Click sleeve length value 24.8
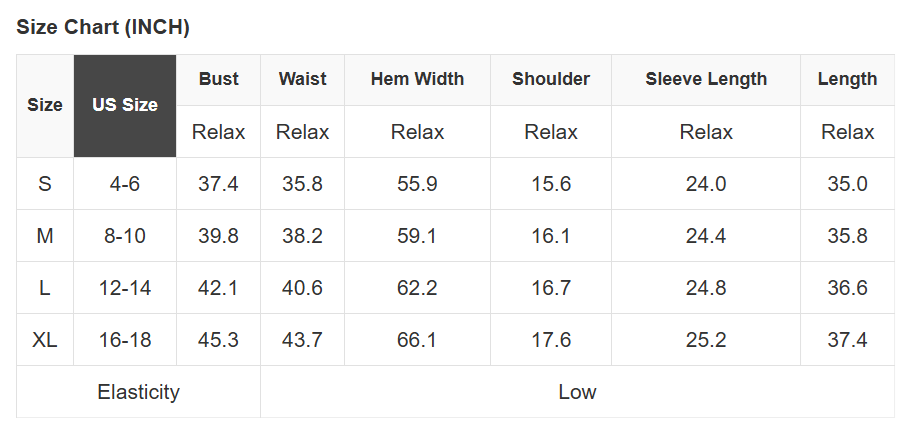The height and width of the screenshot is (441, 906). coord(706,288)
